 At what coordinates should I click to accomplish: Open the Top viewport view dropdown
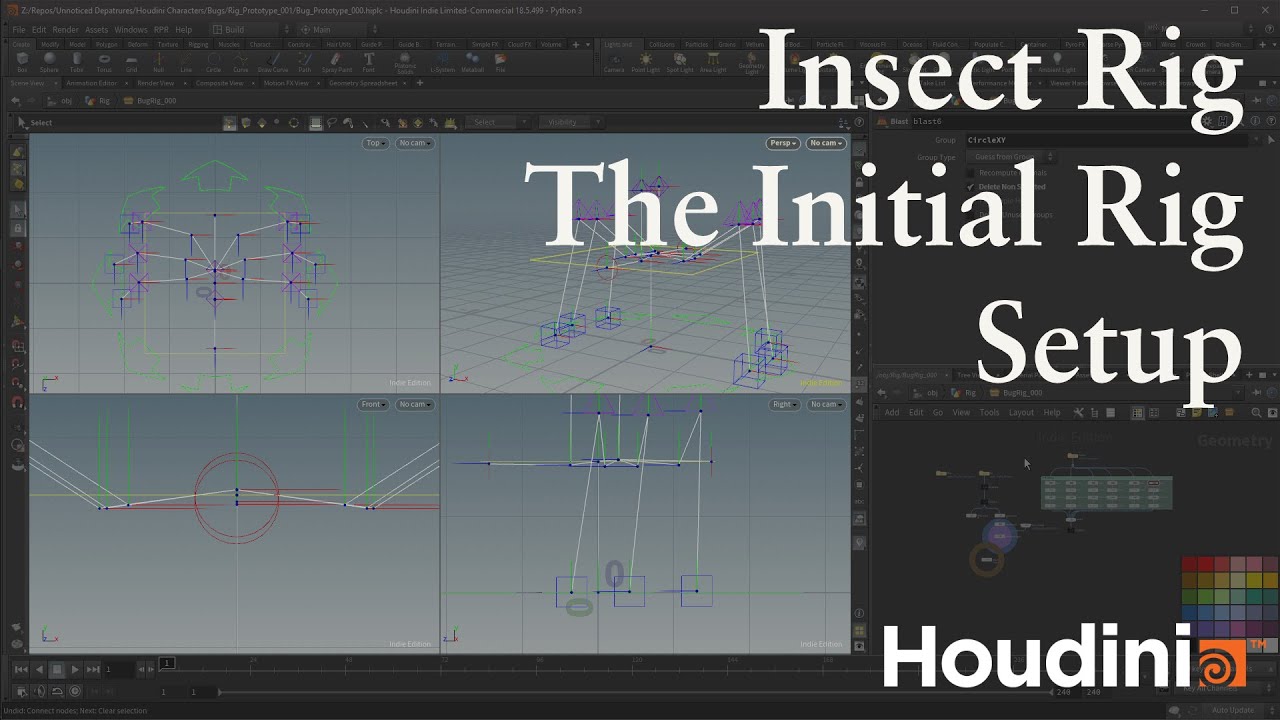tap(375, 144)
